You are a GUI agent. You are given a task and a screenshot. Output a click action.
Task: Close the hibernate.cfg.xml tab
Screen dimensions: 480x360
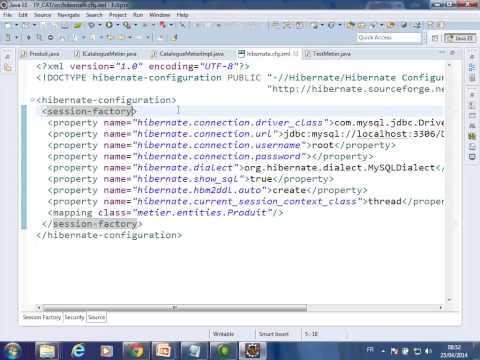295,54
